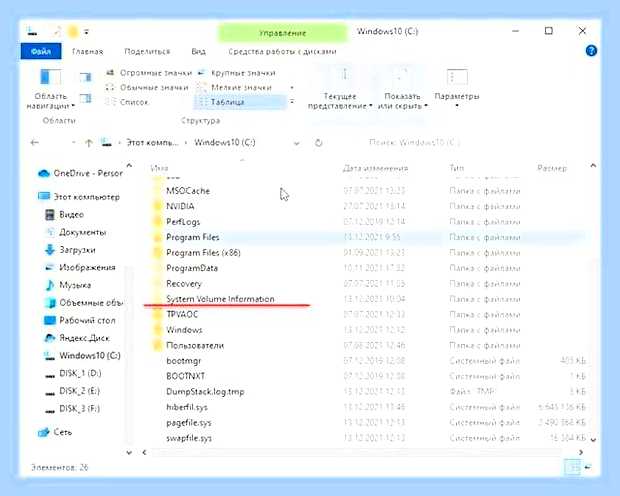Sort by Размер column header

pyautogui.click(x=552, y=168)
